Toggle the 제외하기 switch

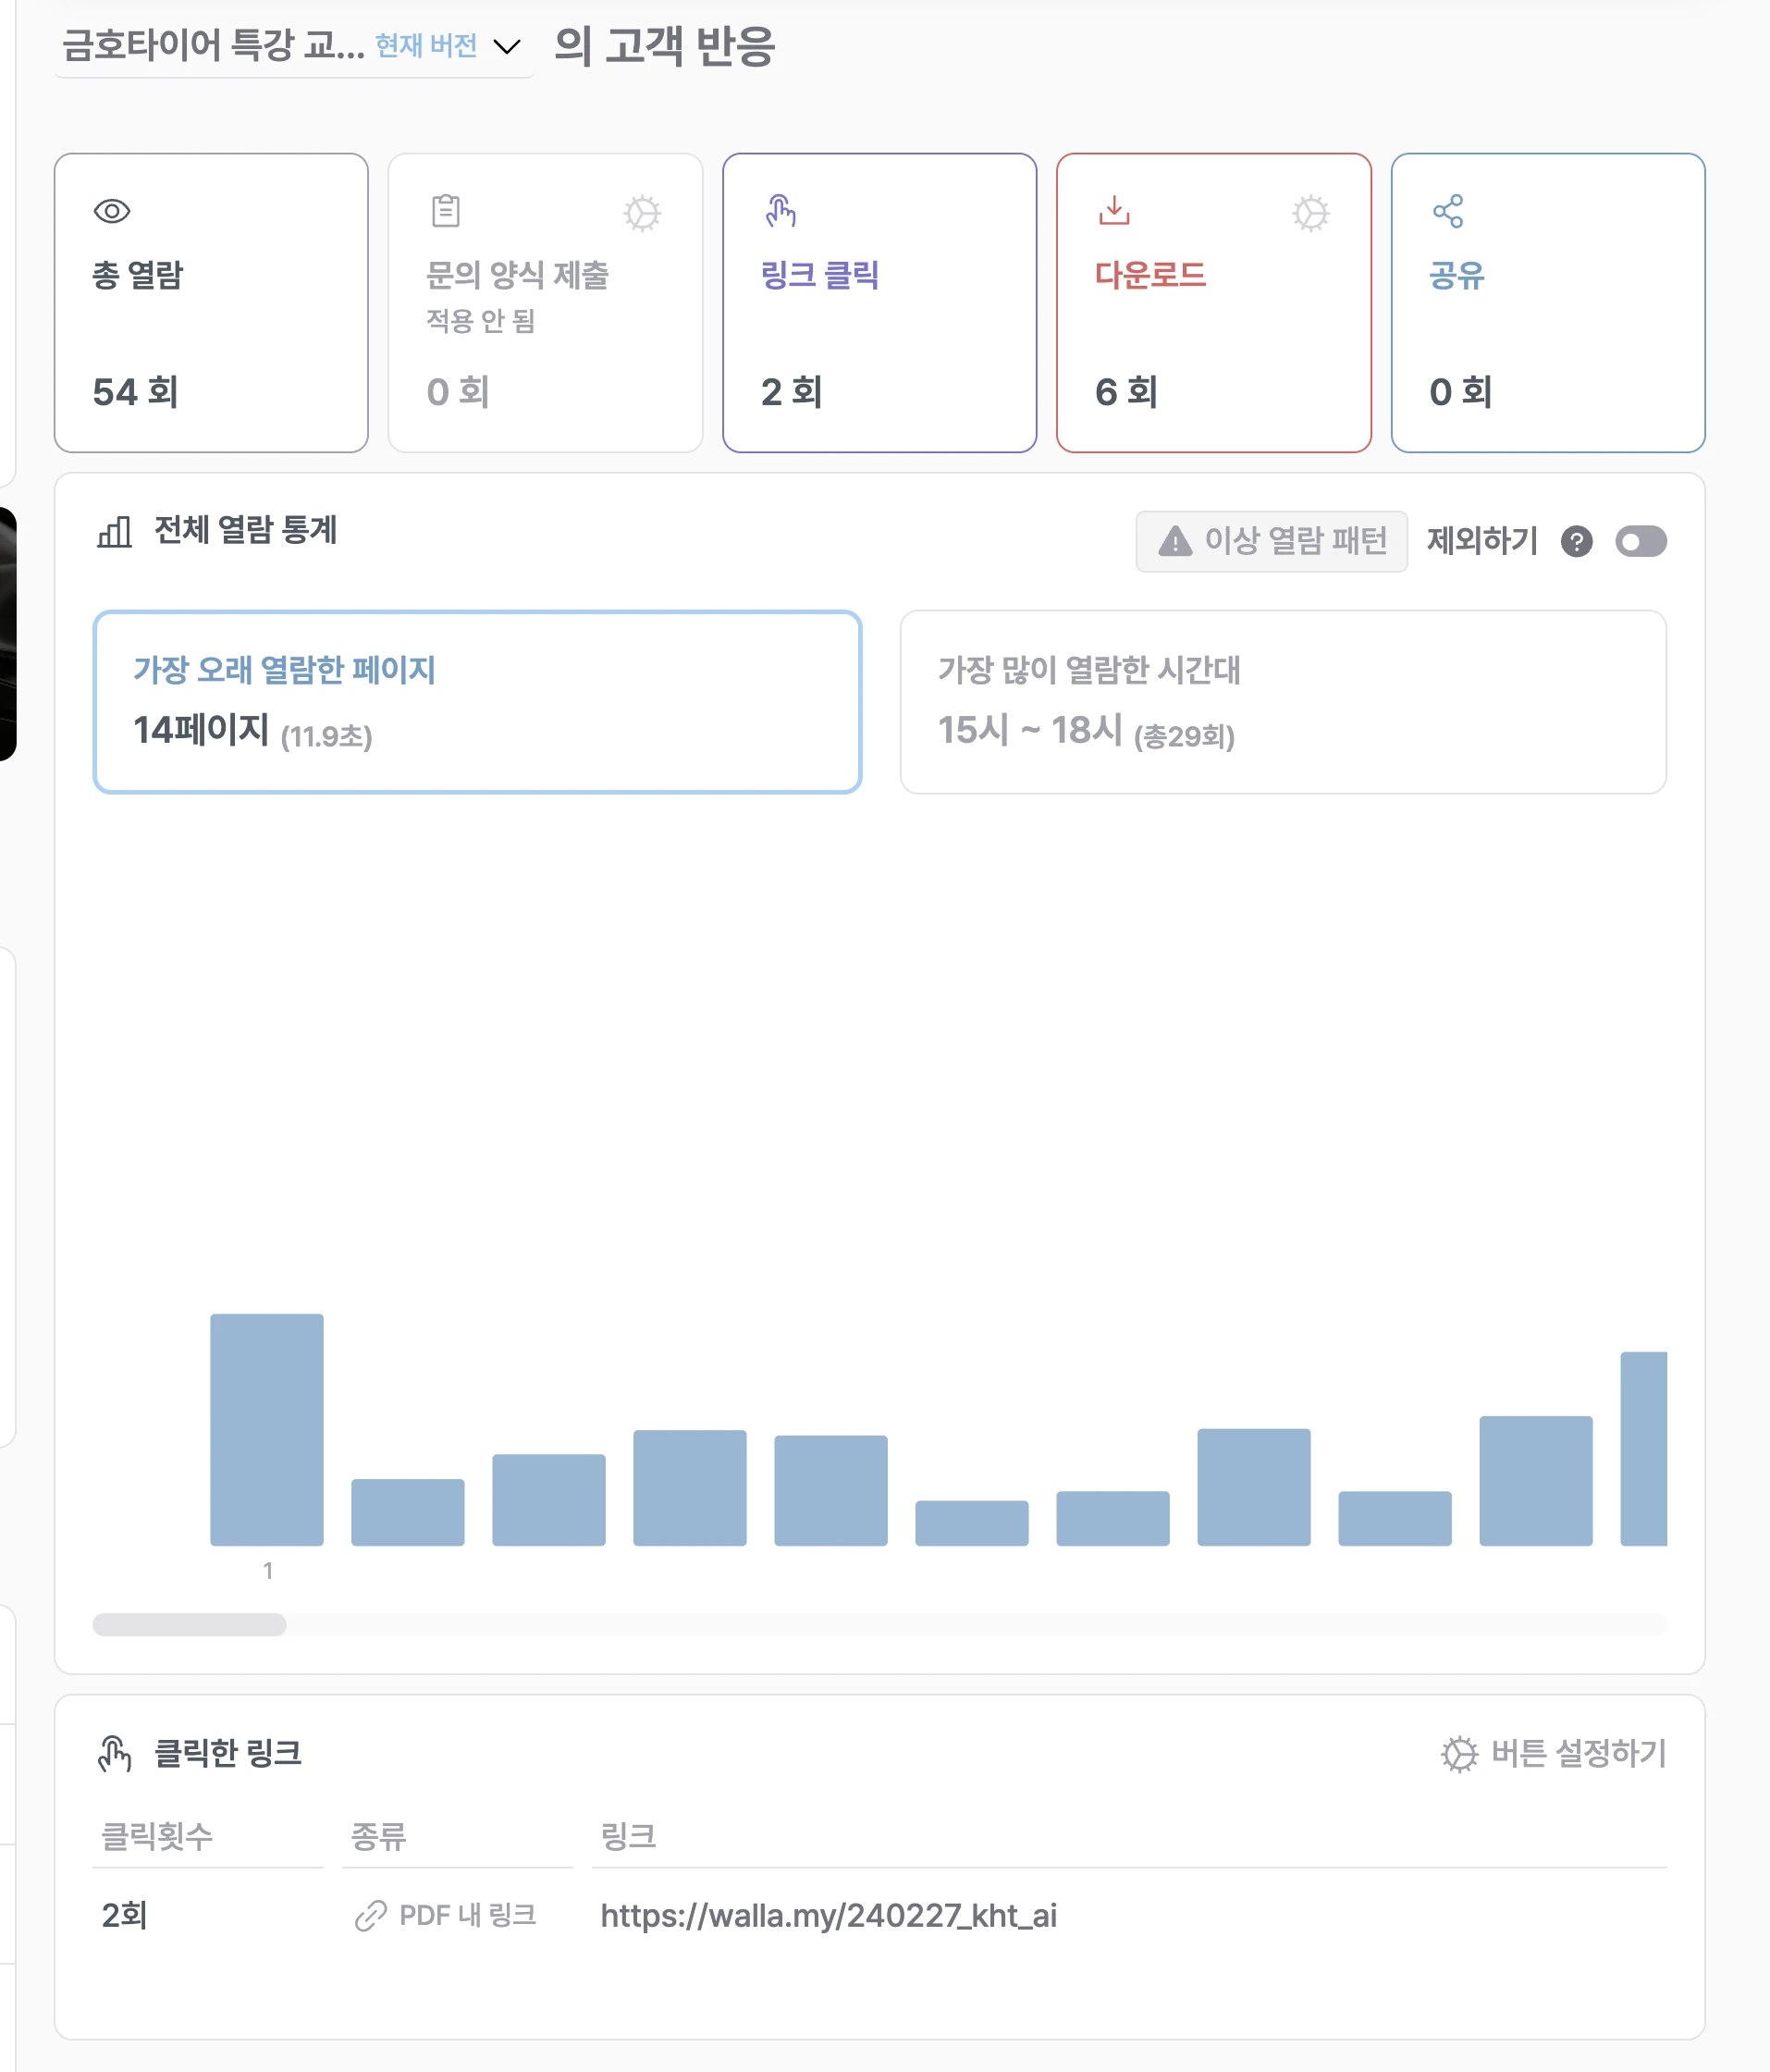(x=1640, y=541)
